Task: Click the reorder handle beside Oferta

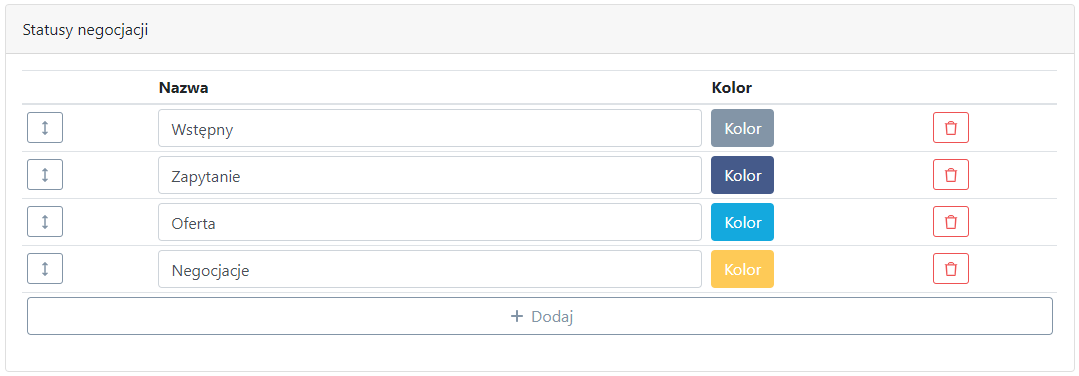Action: tap(45, 222)
